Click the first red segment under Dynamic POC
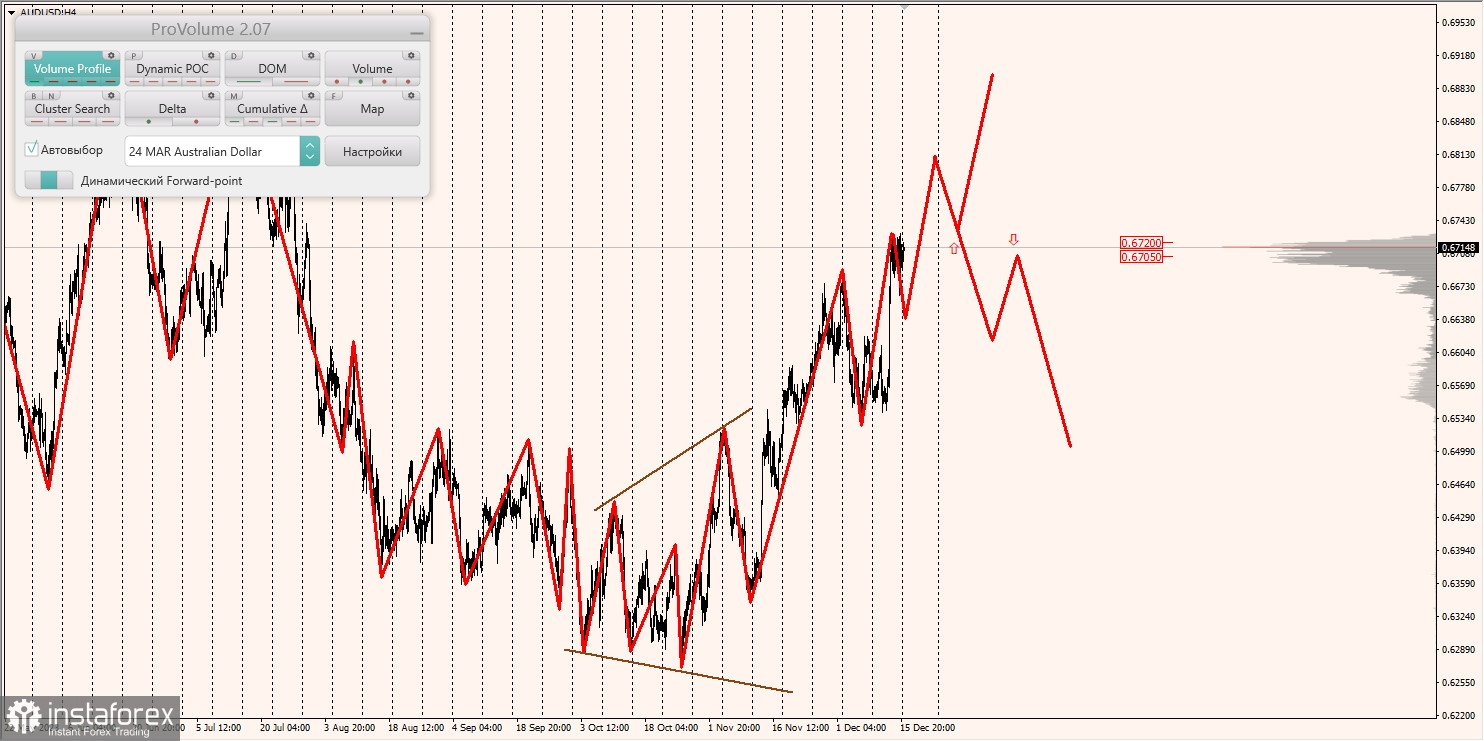This screenshot has height=741, width=1484. (134, 81)
